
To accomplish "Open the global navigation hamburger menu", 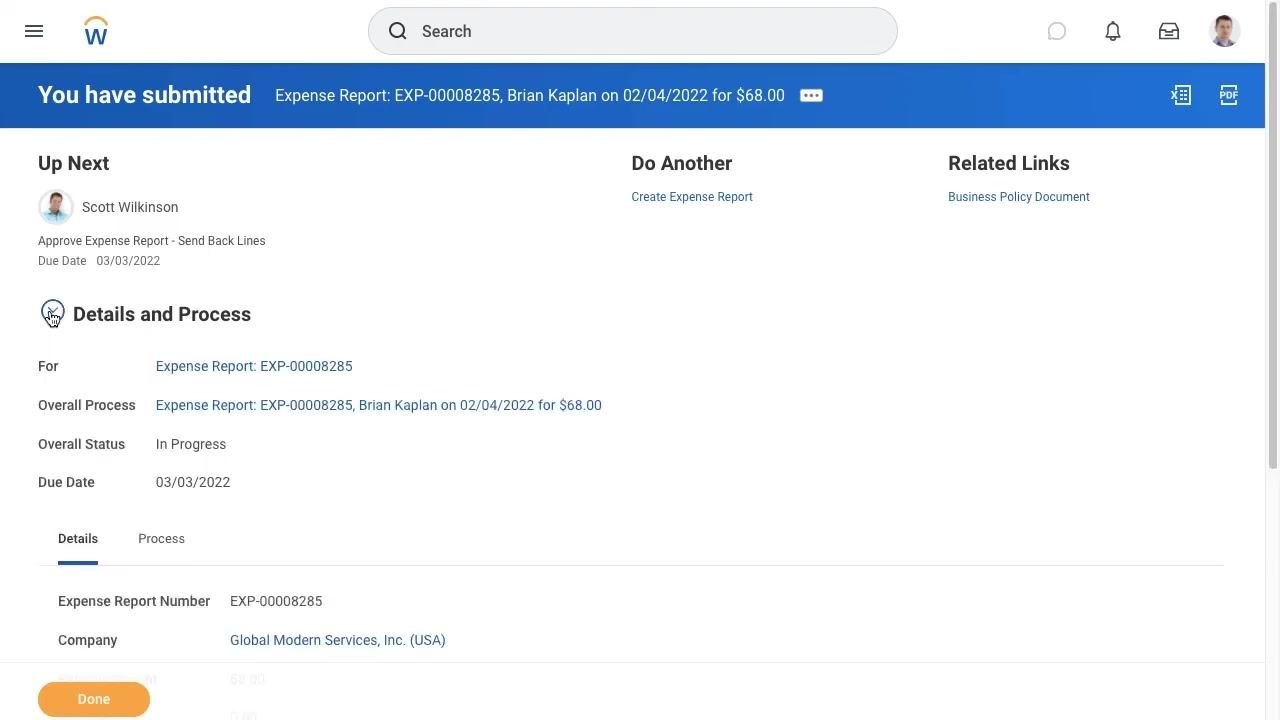I will coord(34,31).
